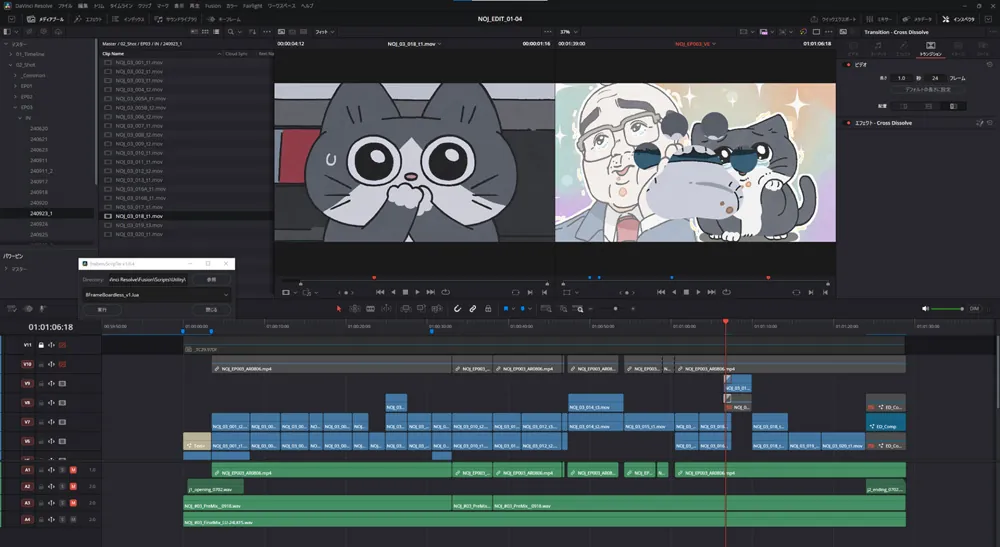Toggle the Inspector panel

(x=959, y=19)
